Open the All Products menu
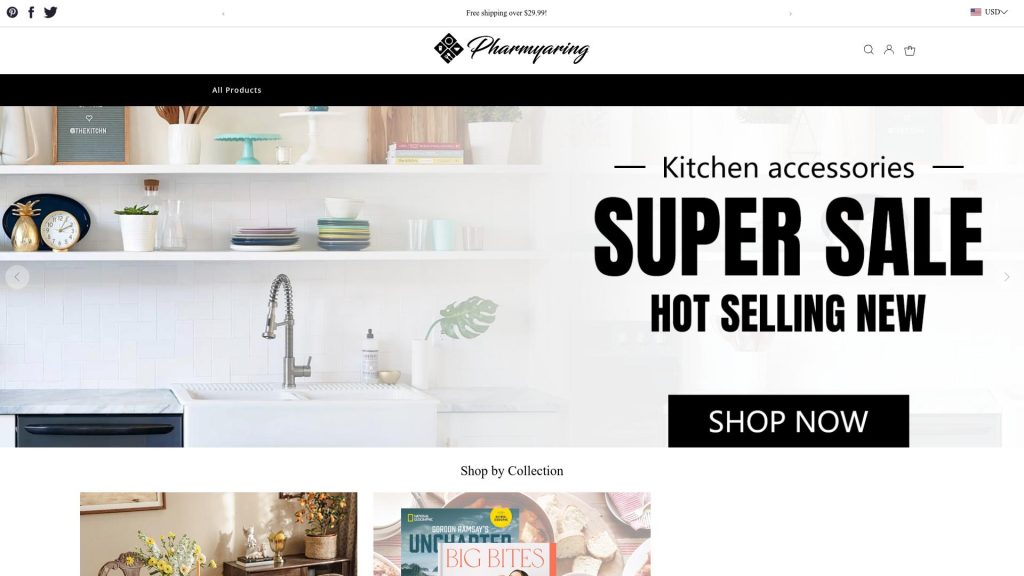 [236, 90]
